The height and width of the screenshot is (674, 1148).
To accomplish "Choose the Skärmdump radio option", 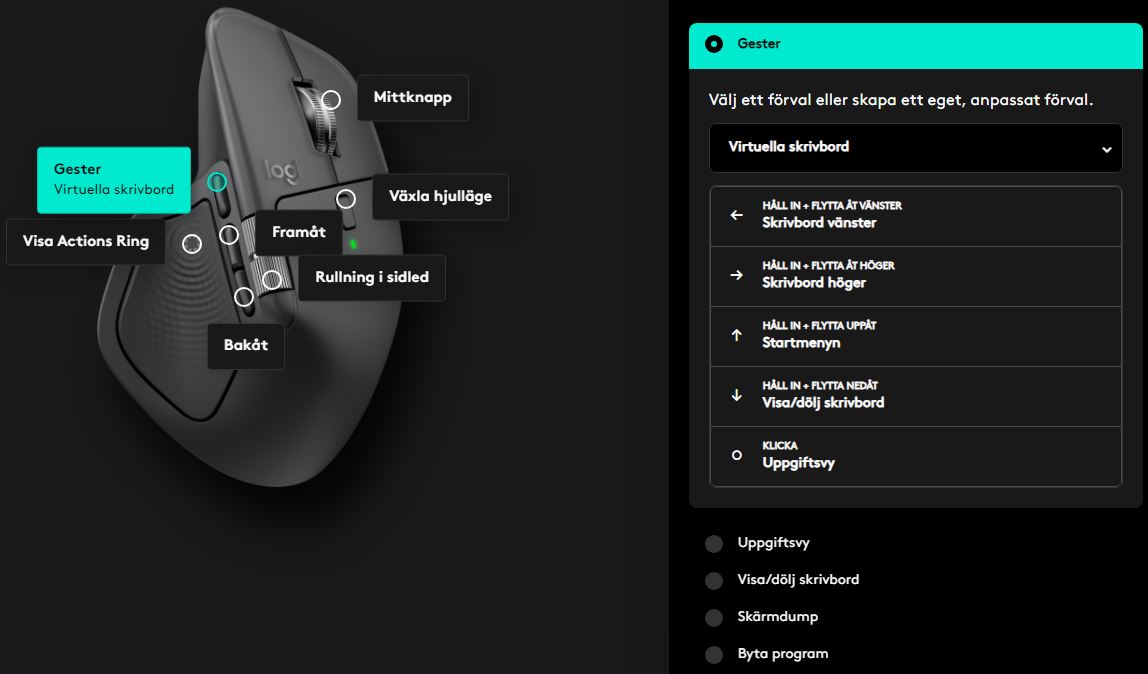I will point(714,617).
